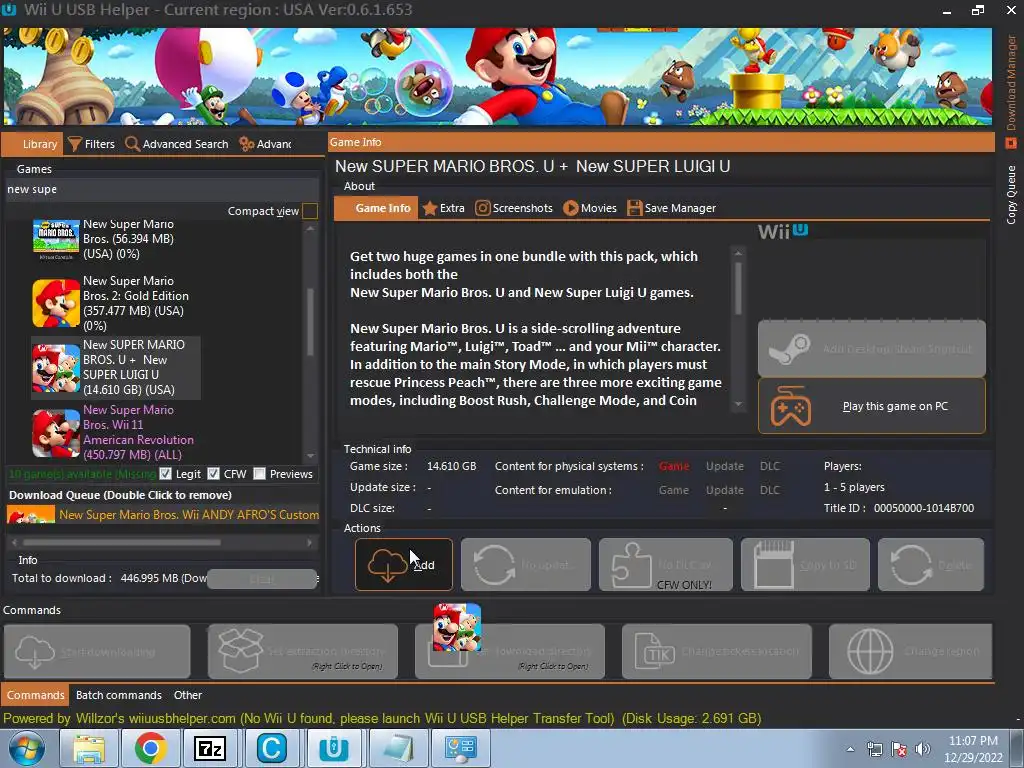Show hidden tray icons arrow

(x=850, y=749)
